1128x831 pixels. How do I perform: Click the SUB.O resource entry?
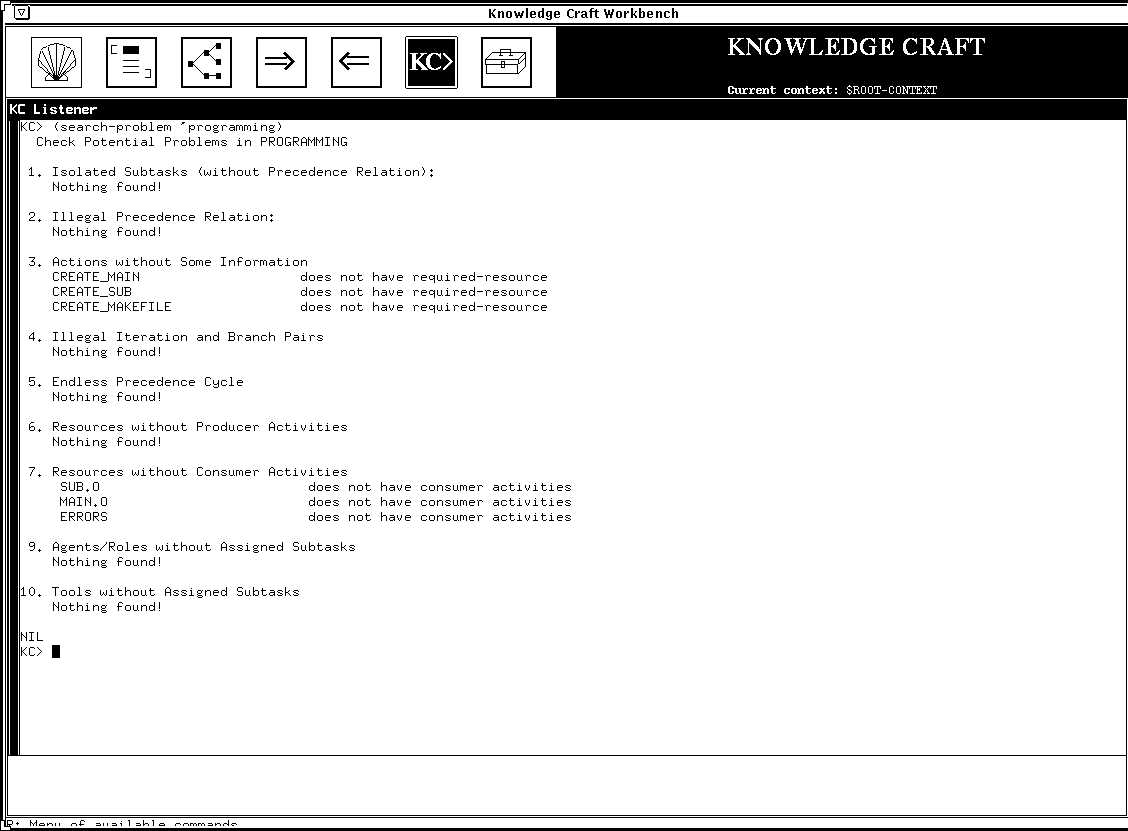pyautogui.click(x=80, y=487)
